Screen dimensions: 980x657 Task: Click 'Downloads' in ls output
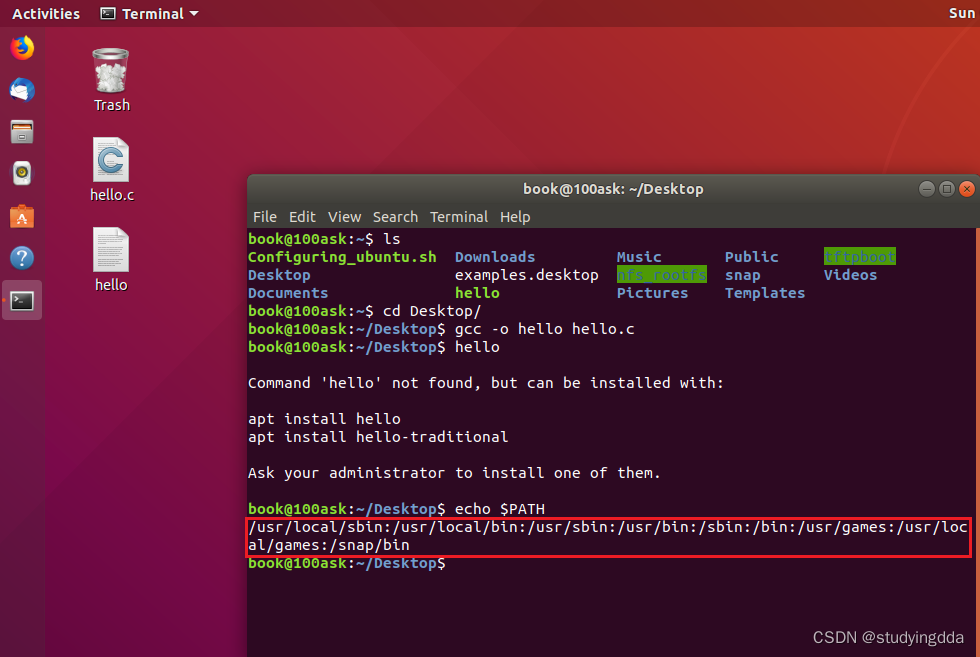pos(495,257)
